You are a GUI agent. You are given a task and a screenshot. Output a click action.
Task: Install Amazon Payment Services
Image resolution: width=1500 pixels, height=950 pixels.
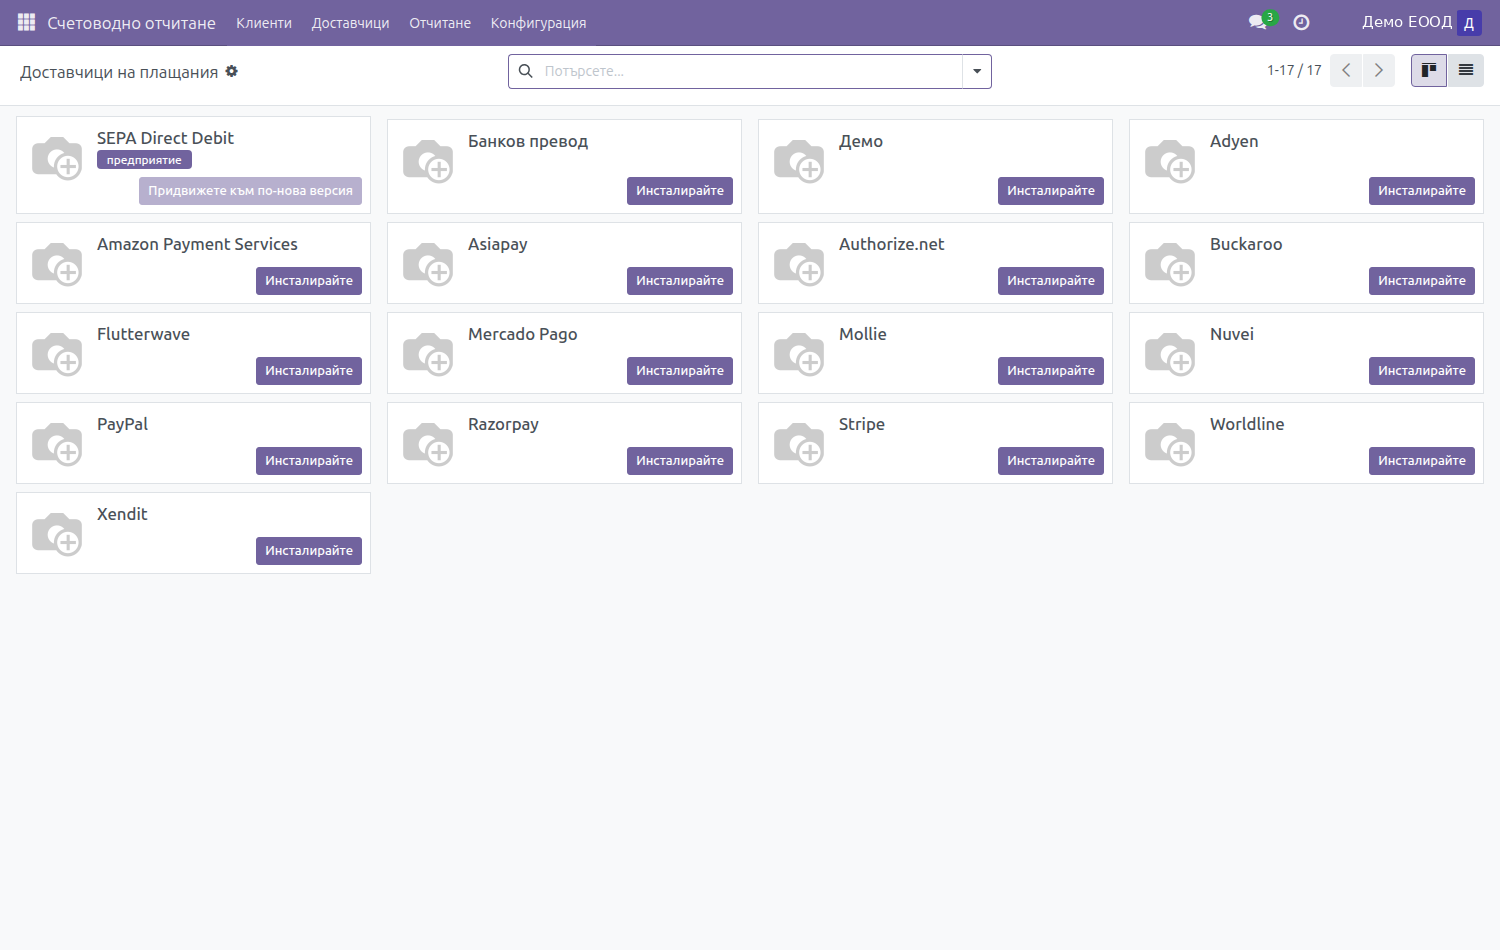(x=309, y=281)
